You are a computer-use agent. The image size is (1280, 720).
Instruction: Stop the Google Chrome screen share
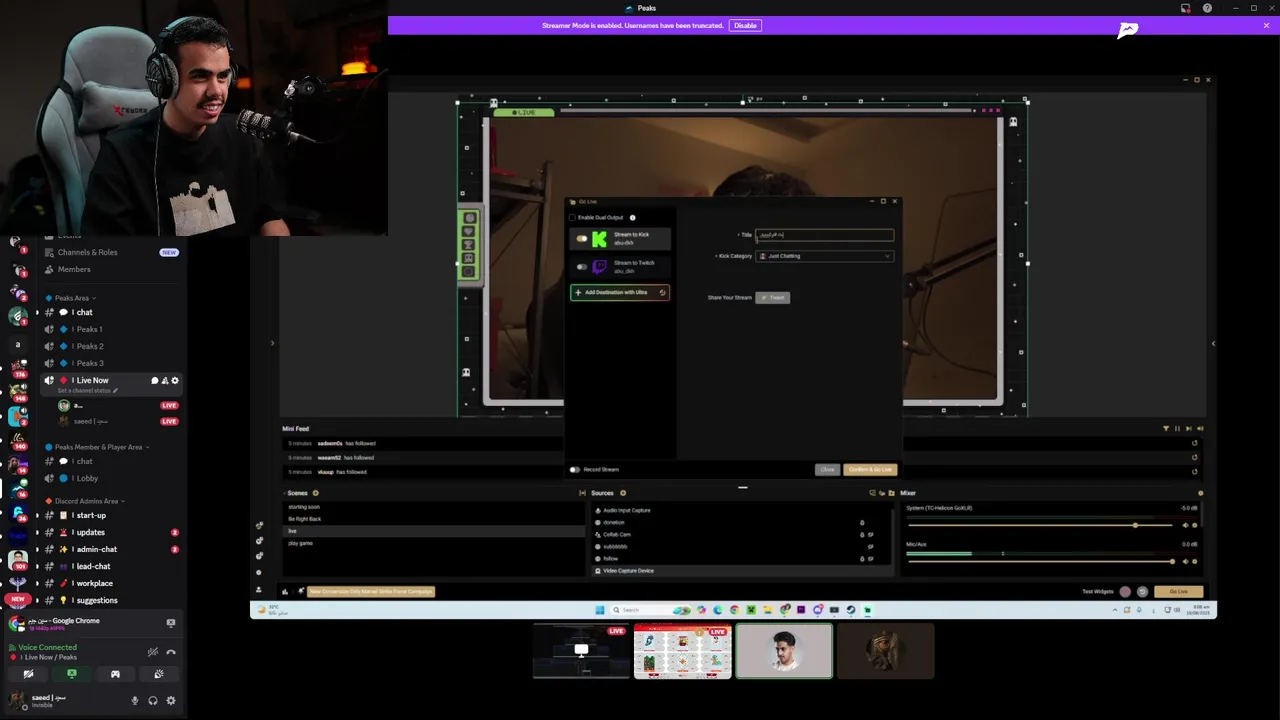click(171, 623)
